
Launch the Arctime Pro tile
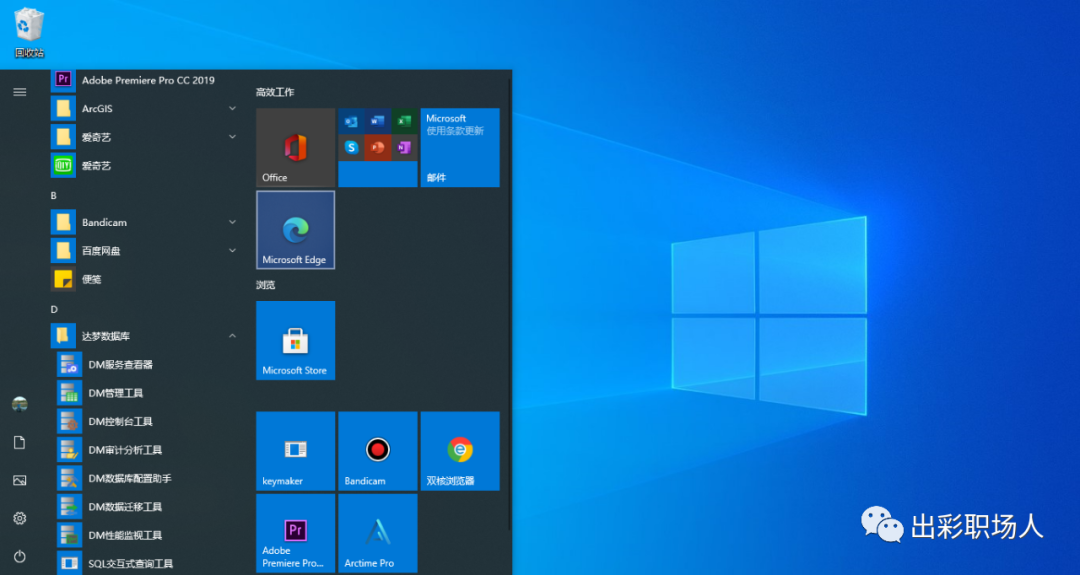pos(377,533)
